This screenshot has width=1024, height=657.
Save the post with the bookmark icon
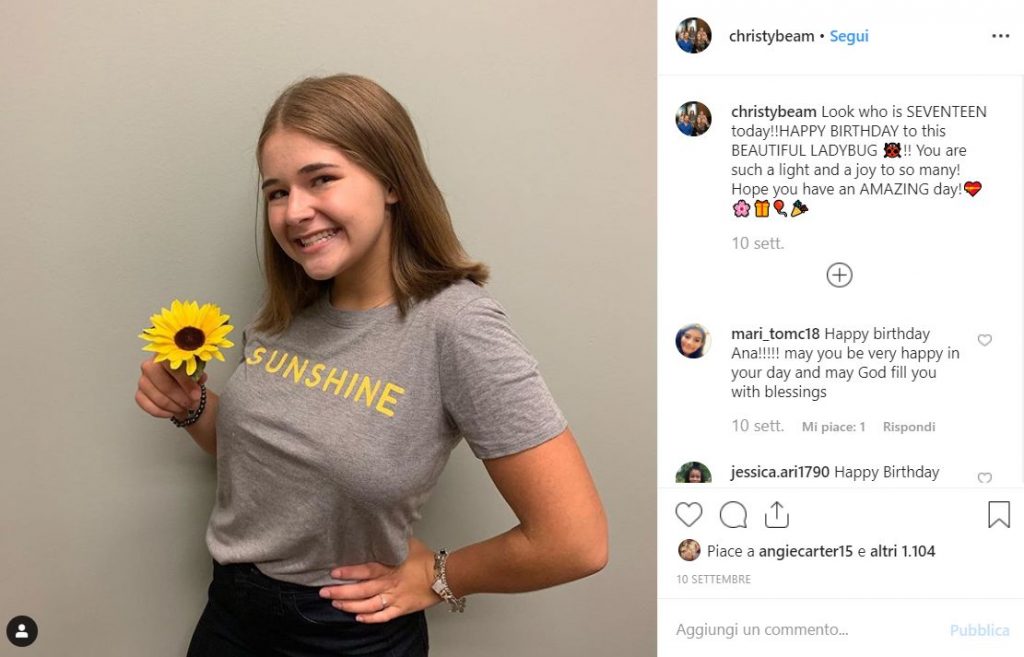click(x=998, y=515)
